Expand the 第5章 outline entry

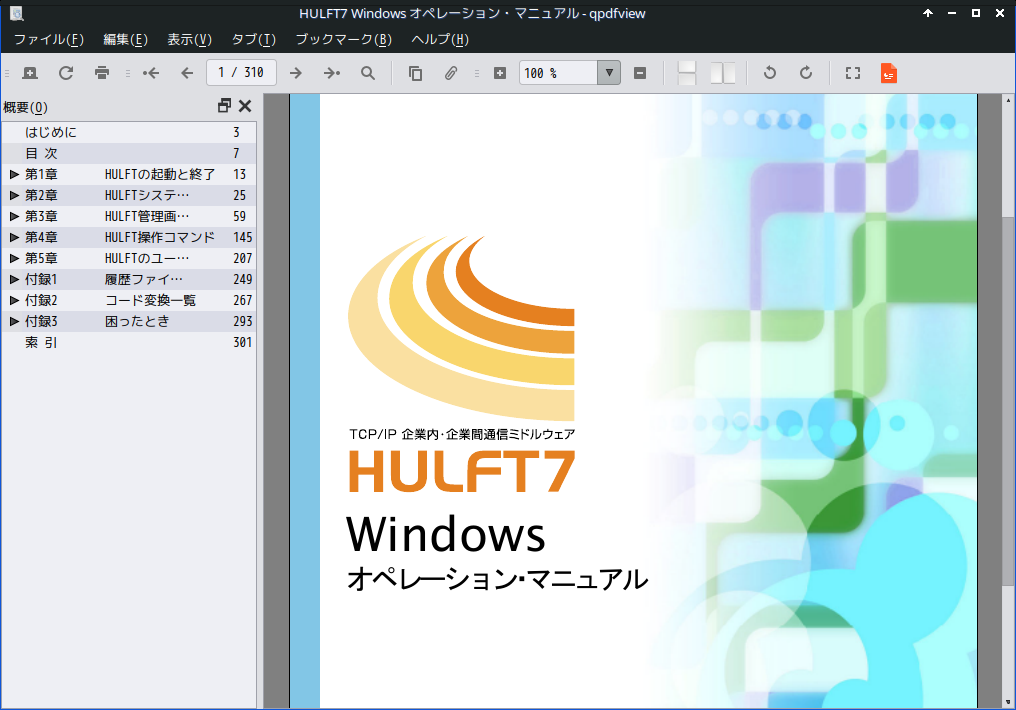click(14, 258)
